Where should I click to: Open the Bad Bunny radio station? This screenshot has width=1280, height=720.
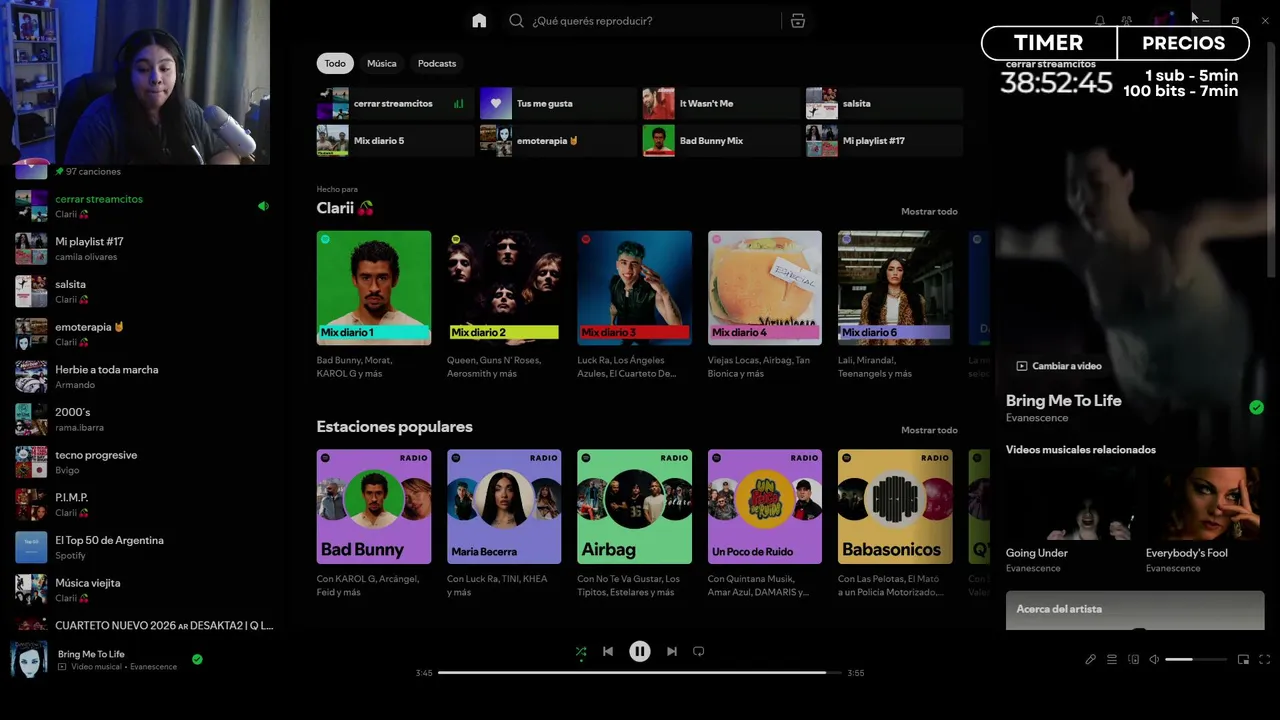374,523
